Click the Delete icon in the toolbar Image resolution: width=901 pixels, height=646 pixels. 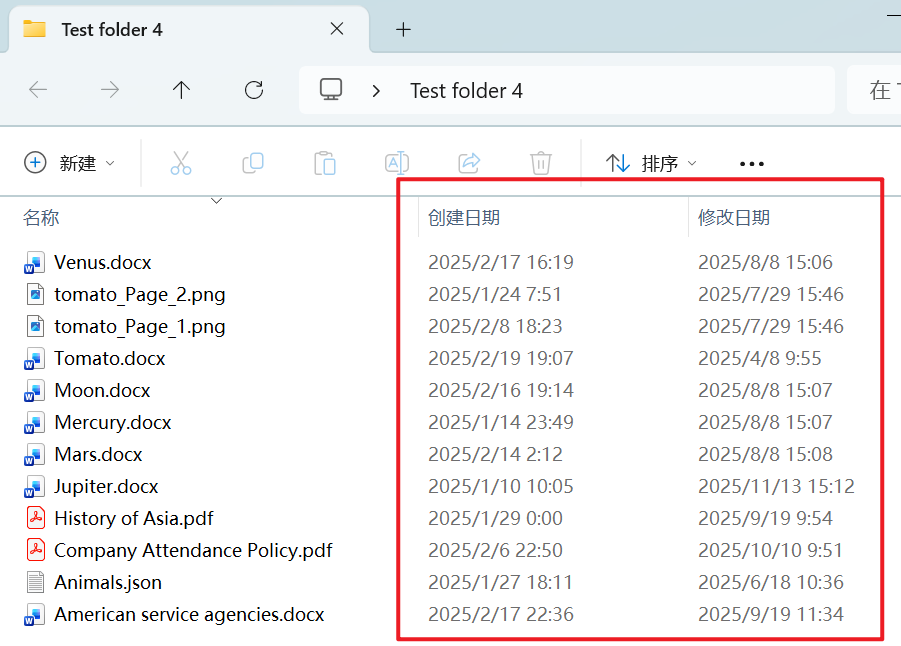540,162
